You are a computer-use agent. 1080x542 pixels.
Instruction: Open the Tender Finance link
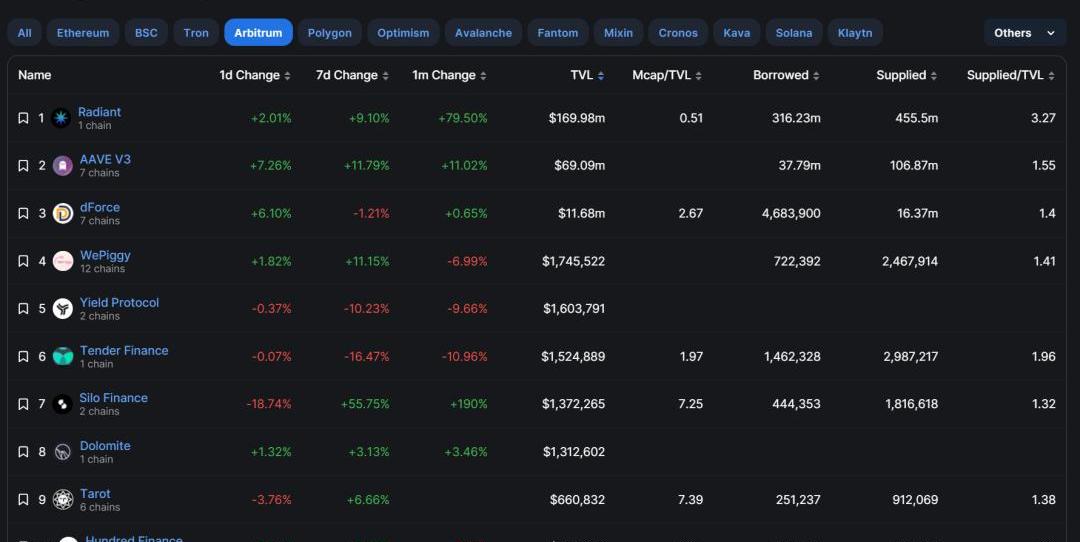[x=124, y=350]
